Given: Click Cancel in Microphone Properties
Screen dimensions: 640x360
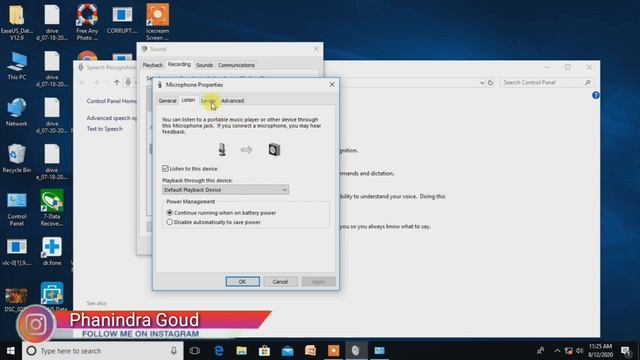Looking at the screenshot, I should (x=280, y=282).
